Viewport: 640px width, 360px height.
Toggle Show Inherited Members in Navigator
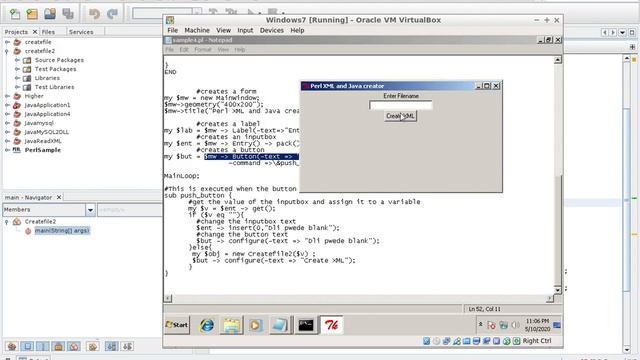(12, 347)
